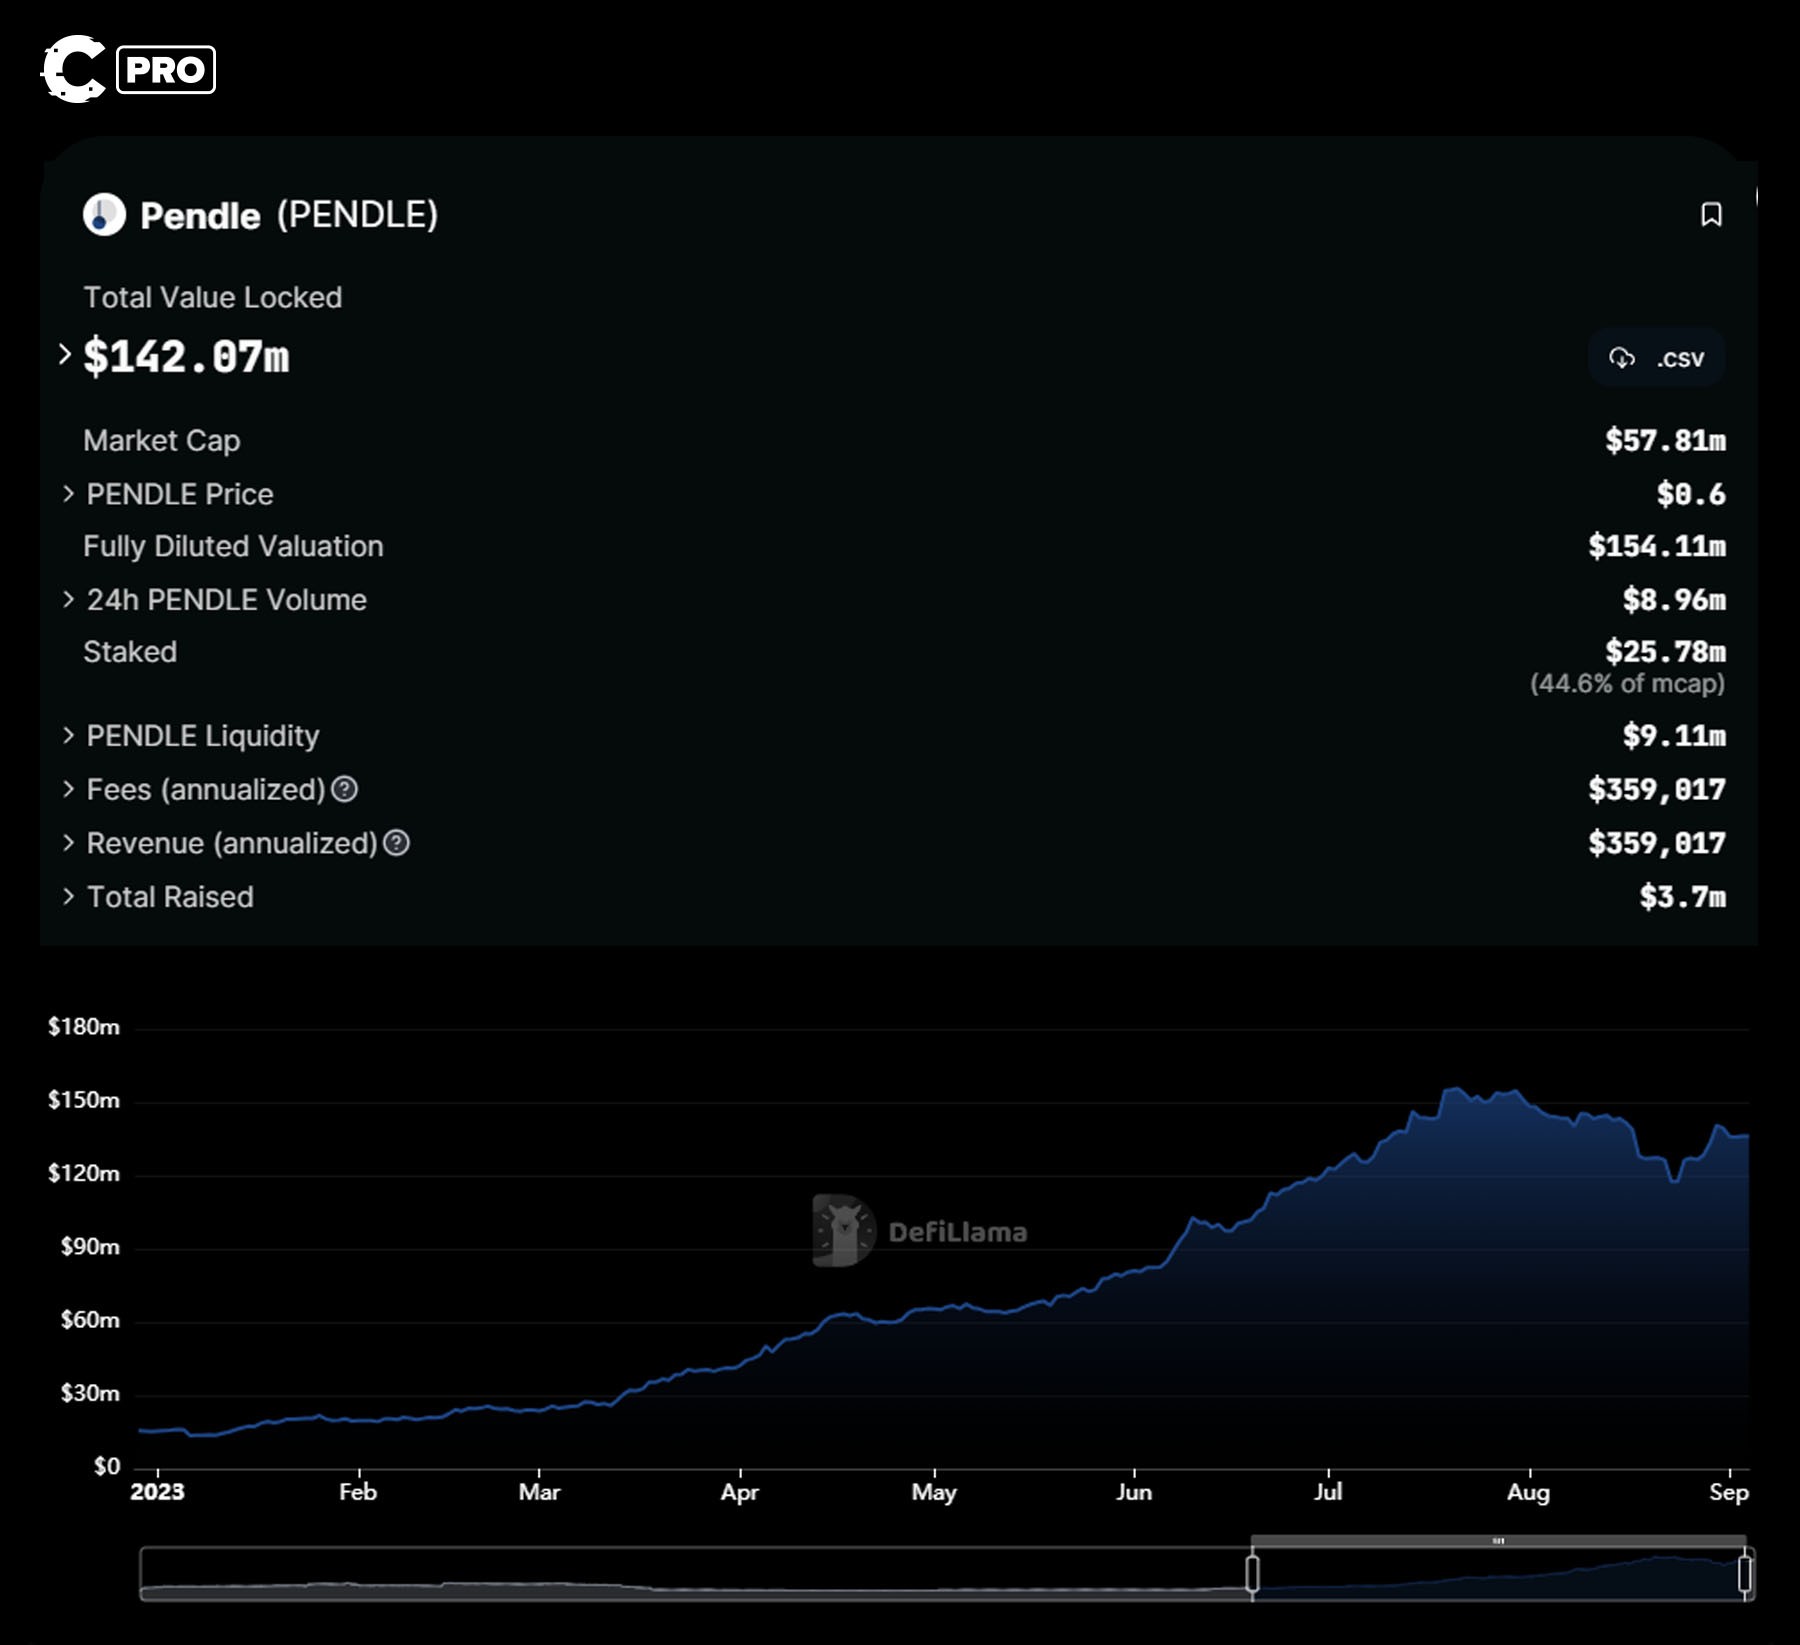1800x1645 pixels.
Task: Open the Fees (annualized) help icon
Action: click(345, 790)
